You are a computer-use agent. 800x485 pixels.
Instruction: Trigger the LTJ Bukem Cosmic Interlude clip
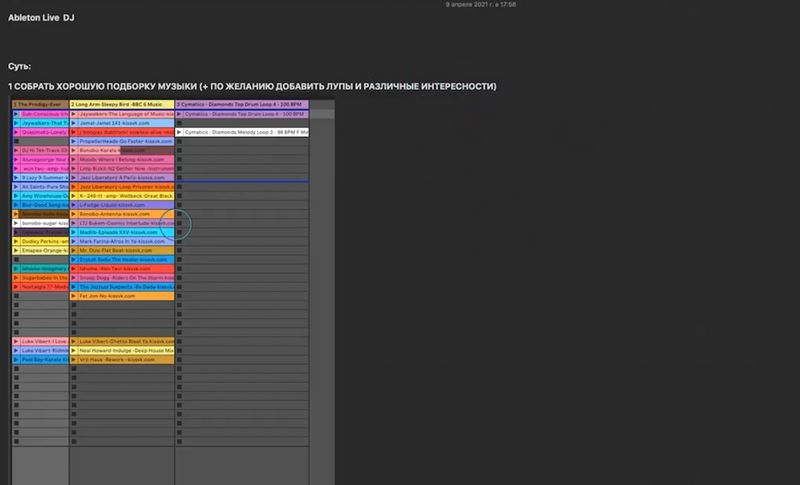pos(74,223)
